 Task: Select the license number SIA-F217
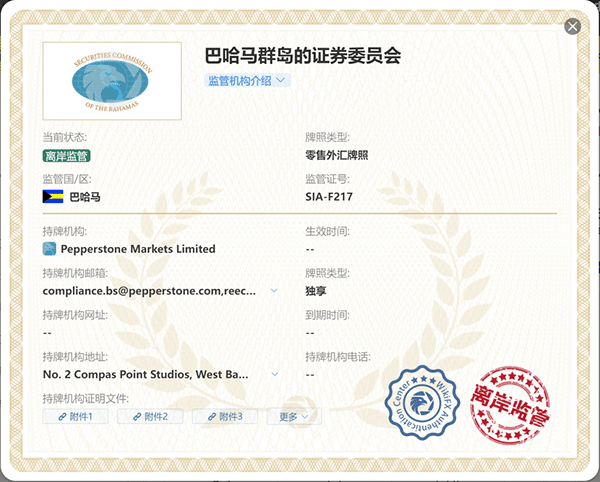[x=329, y=197]
